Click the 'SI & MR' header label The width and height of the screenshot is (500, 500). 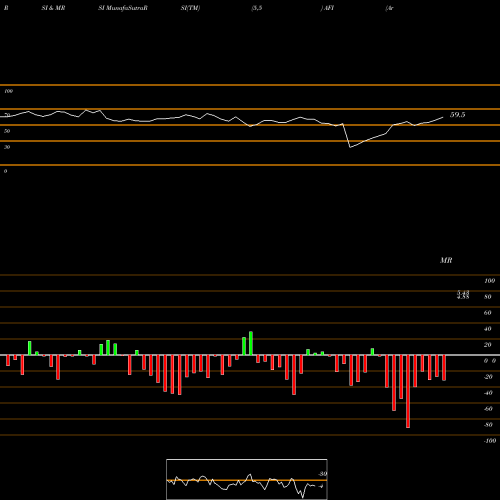click(x=53, y=8)
